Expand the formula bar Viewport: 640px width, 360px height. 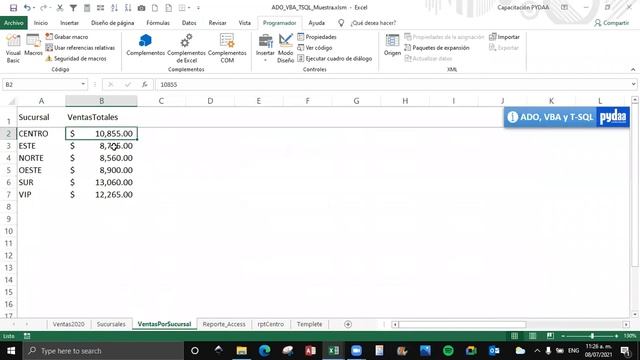pos(633,84)
